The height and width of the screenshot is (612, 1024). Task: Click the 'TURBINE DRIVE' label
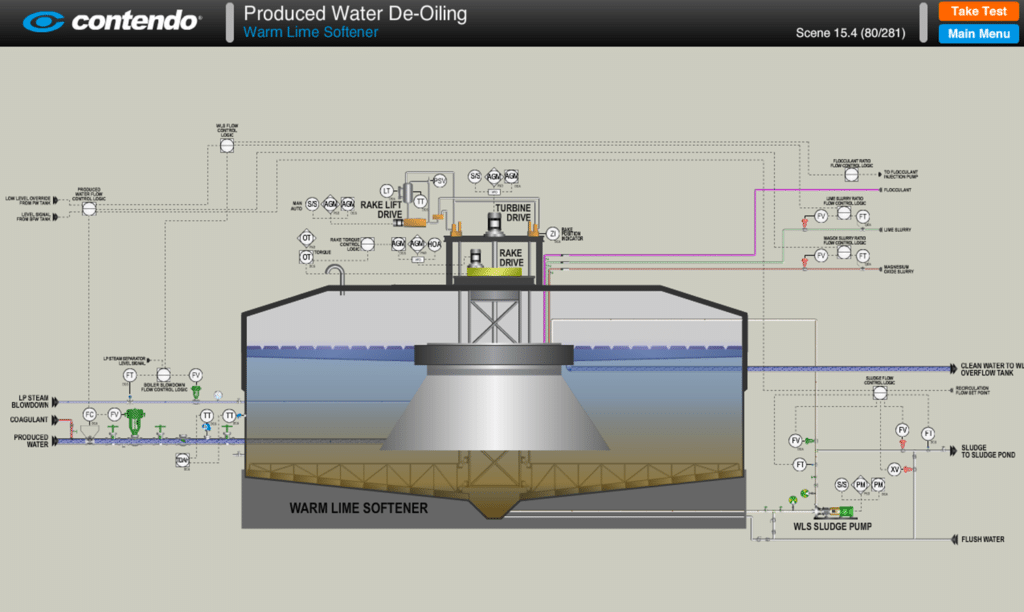pyautogui.click(x=513, y=212)
